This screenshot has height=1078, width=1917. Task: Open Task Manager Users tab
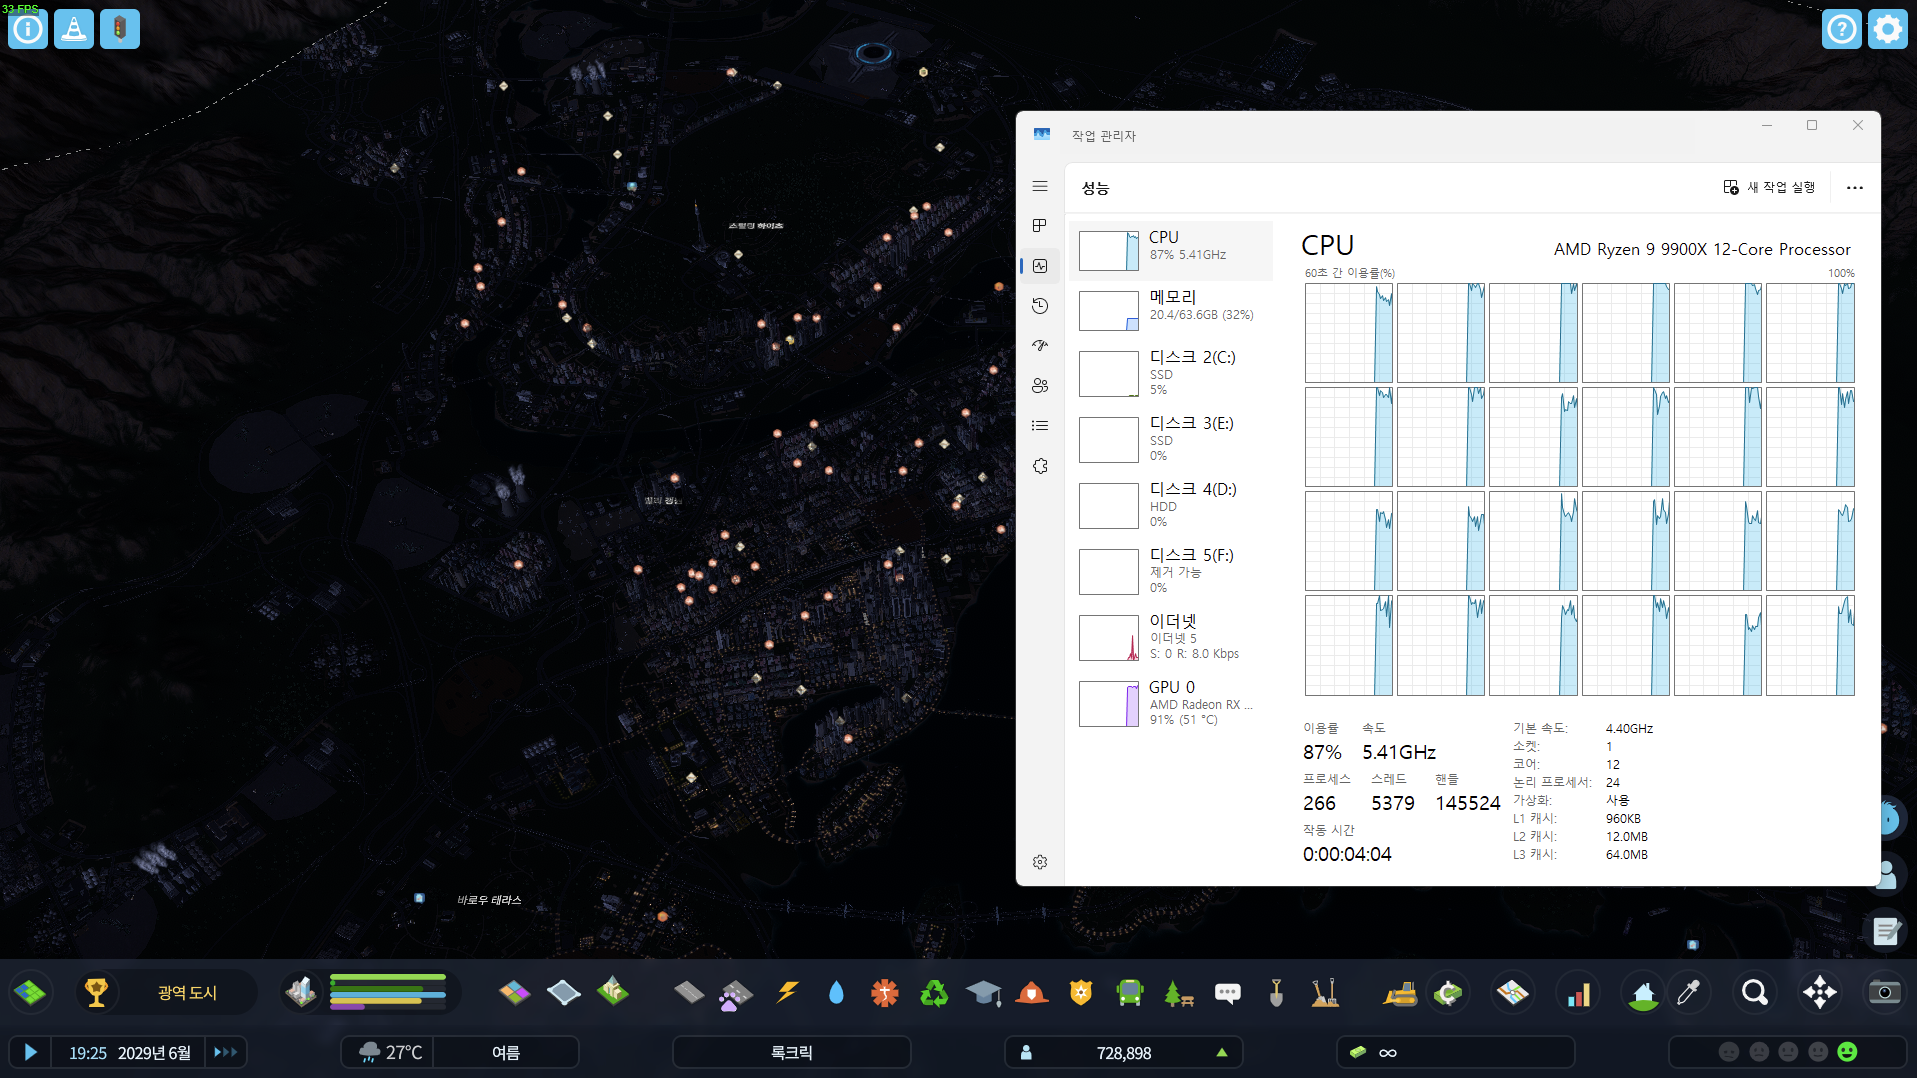(x=1040, y=386)
